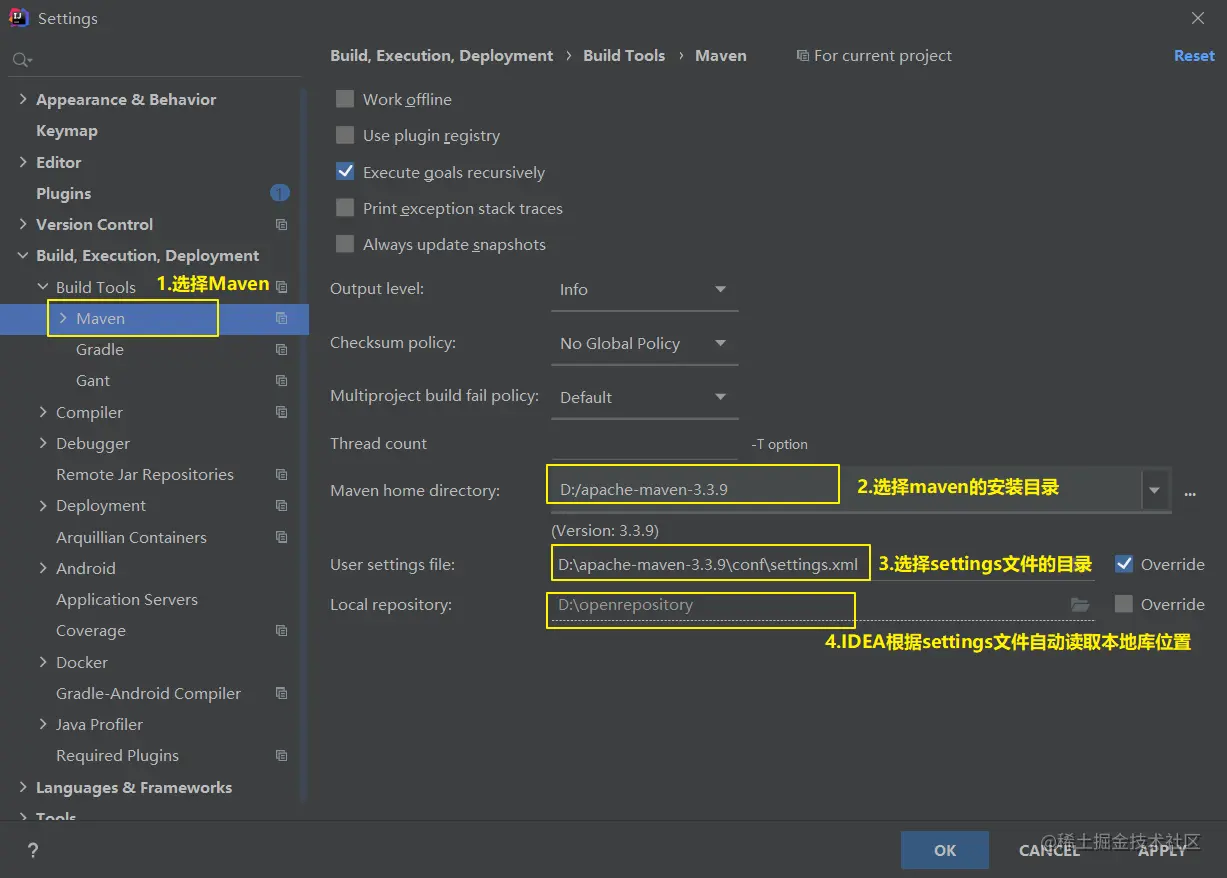Expand the Editor section
Viewport: 1227px width, 878px height.
23,162
